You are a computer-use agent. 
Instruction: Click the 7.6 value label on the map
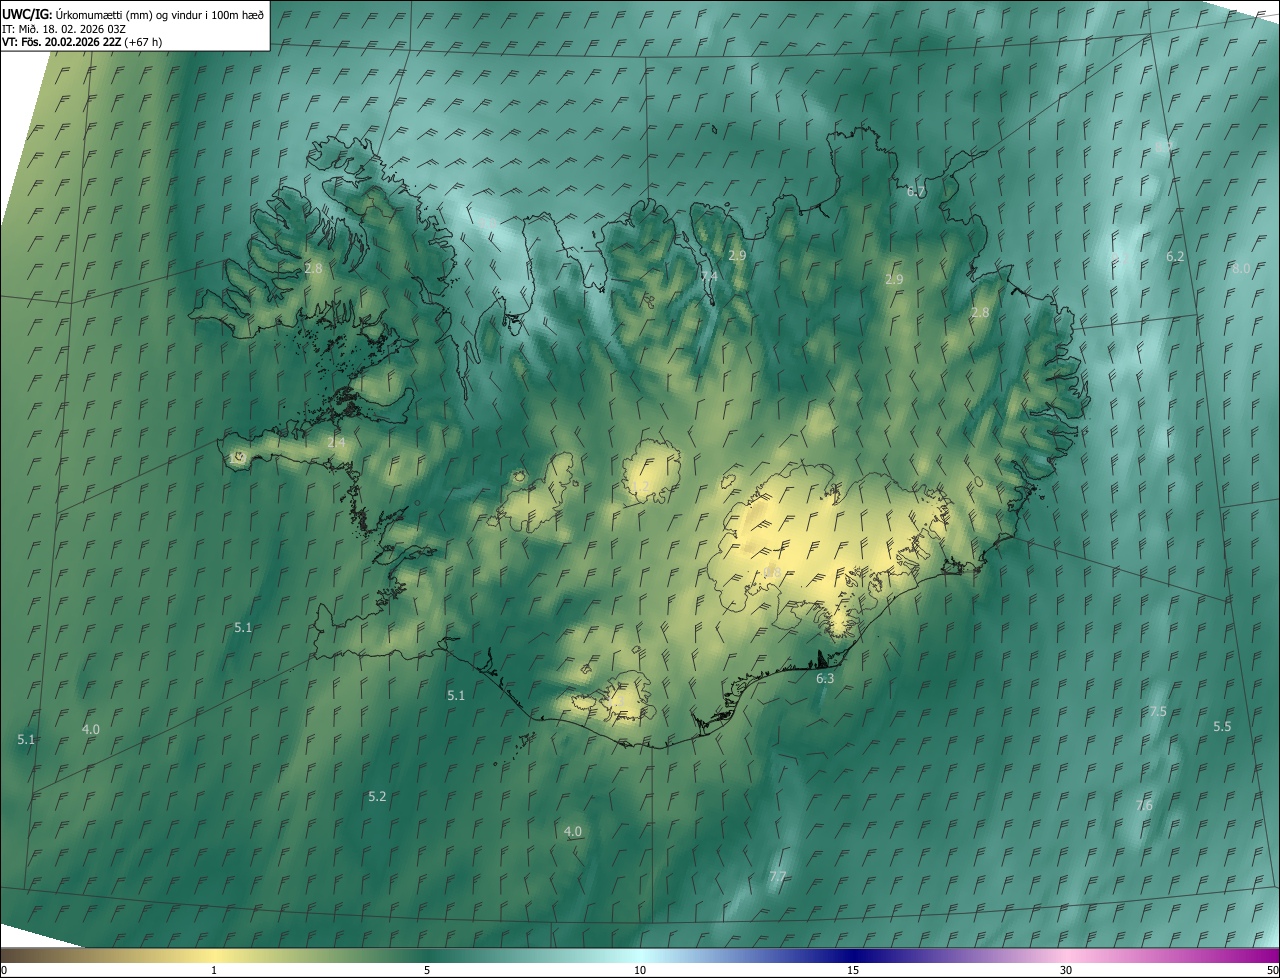1144,805
